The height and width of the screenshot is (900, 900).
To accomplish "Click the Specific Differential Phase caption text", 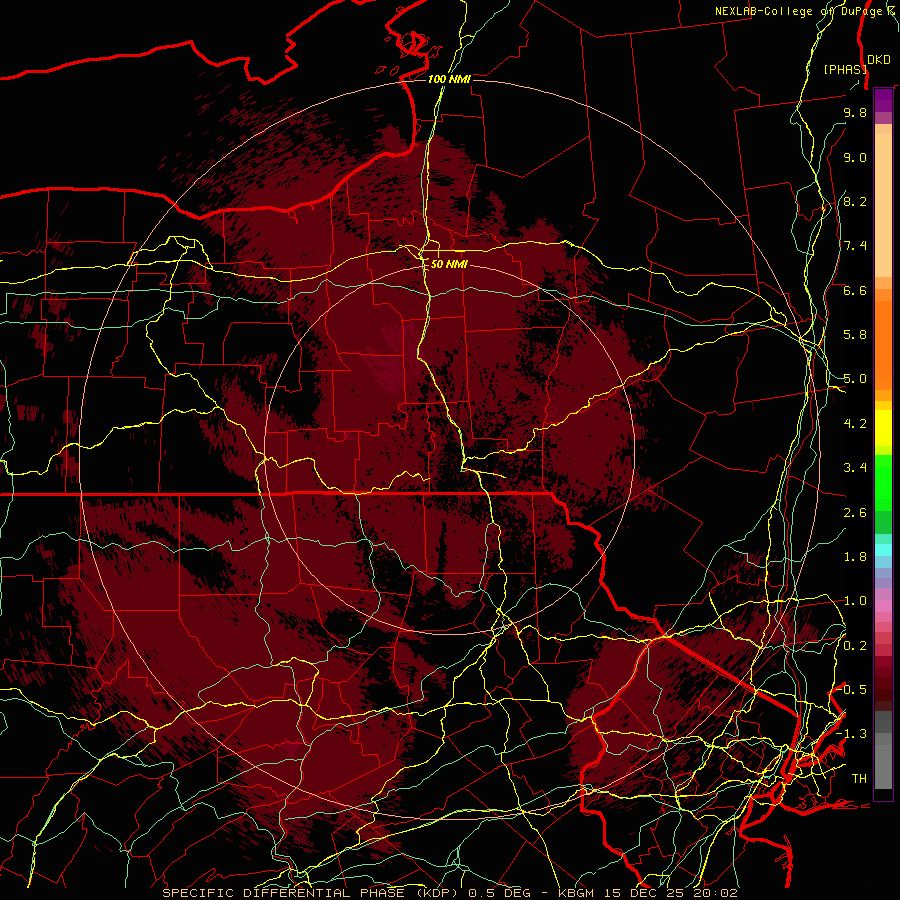I will (x=450, y=893).
